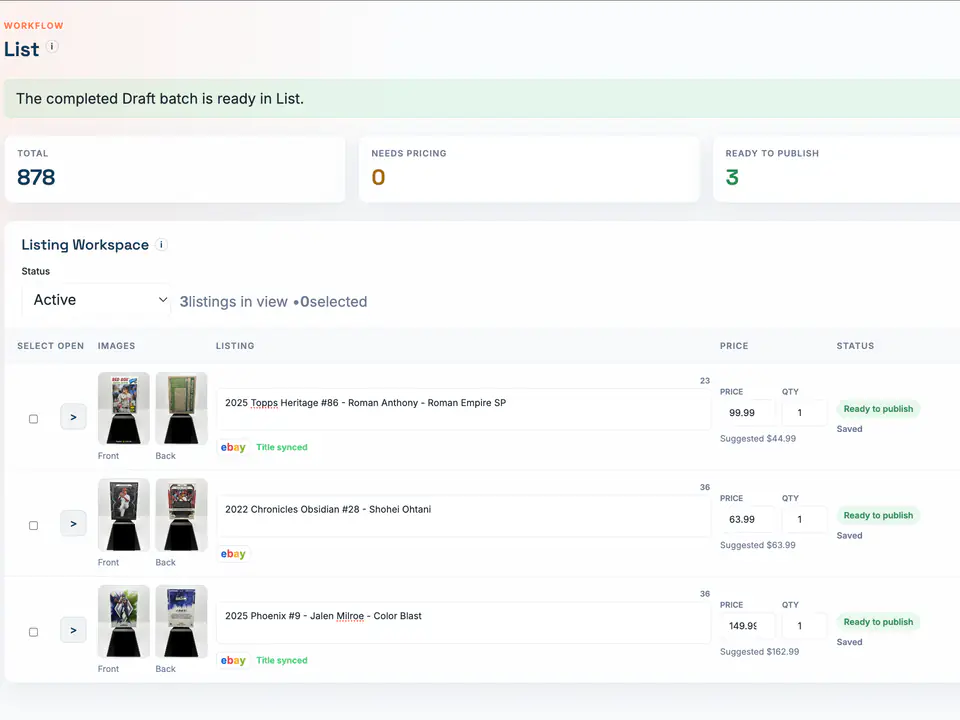960x720 pixels.
Task: Click the info icon next to List heading
Action: click(x=52, y=47)
